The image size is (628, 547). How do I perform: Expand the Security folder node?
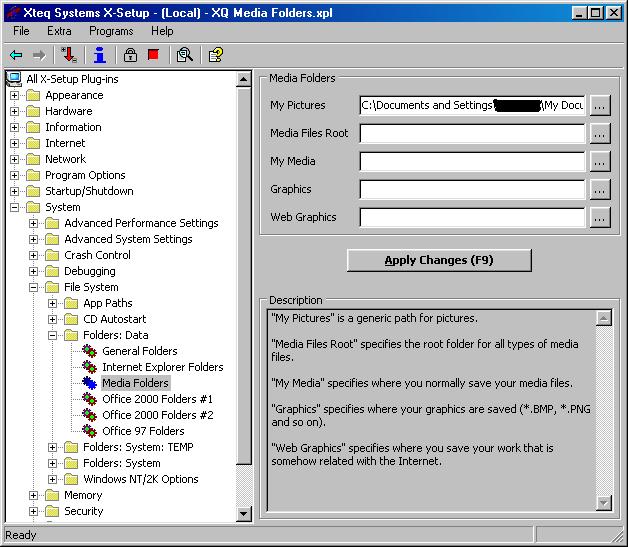click(34, 511)
